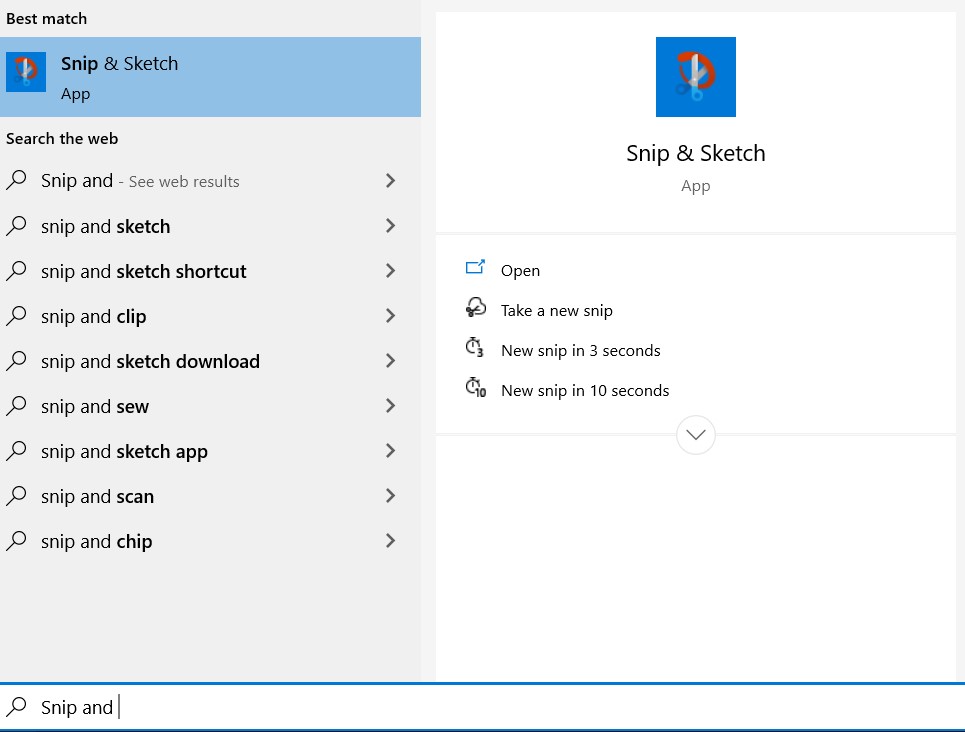Expand the 'snip and chip' arrow
The height and width of the screenshot is (732, 965).
390,541
